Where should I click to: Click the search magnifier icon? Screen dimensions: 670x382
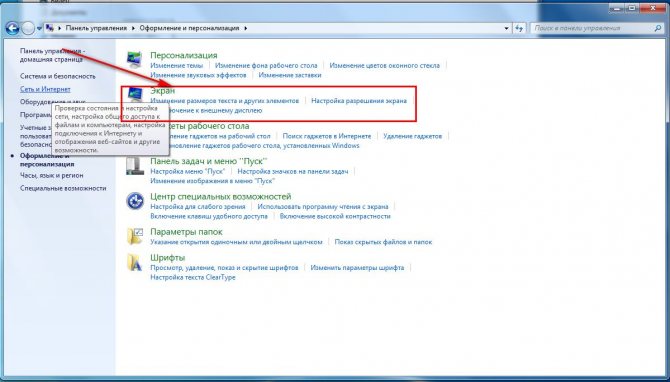click(658, 28)
